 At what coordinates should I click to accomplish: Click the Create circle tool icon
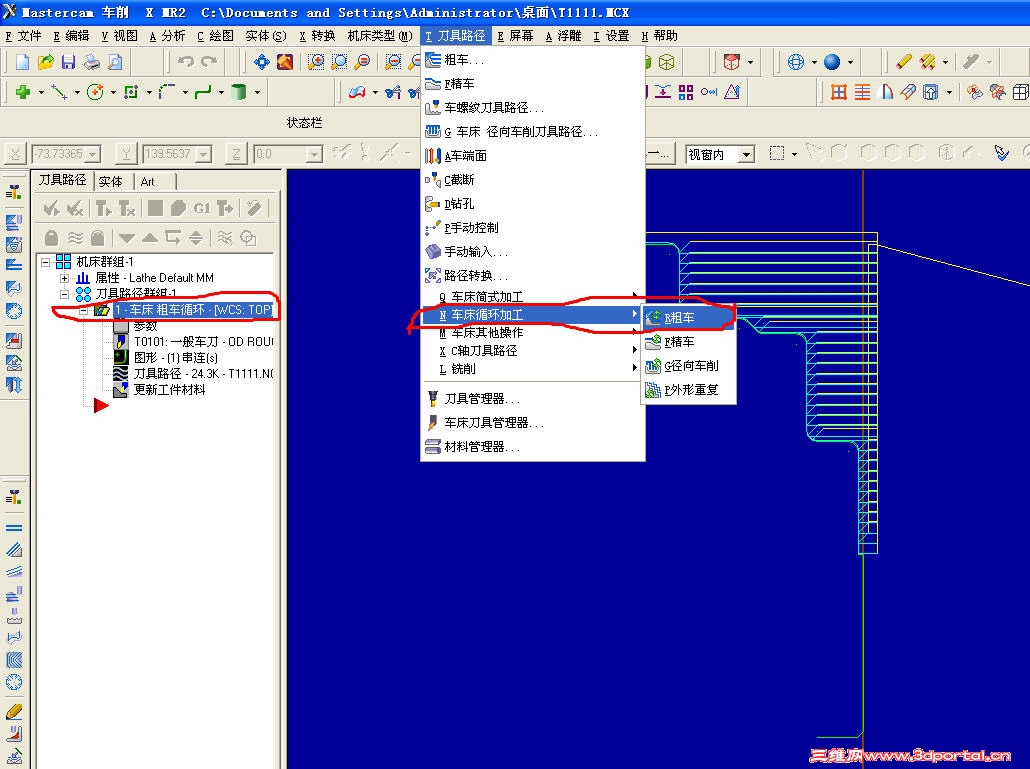pos(95,93)
